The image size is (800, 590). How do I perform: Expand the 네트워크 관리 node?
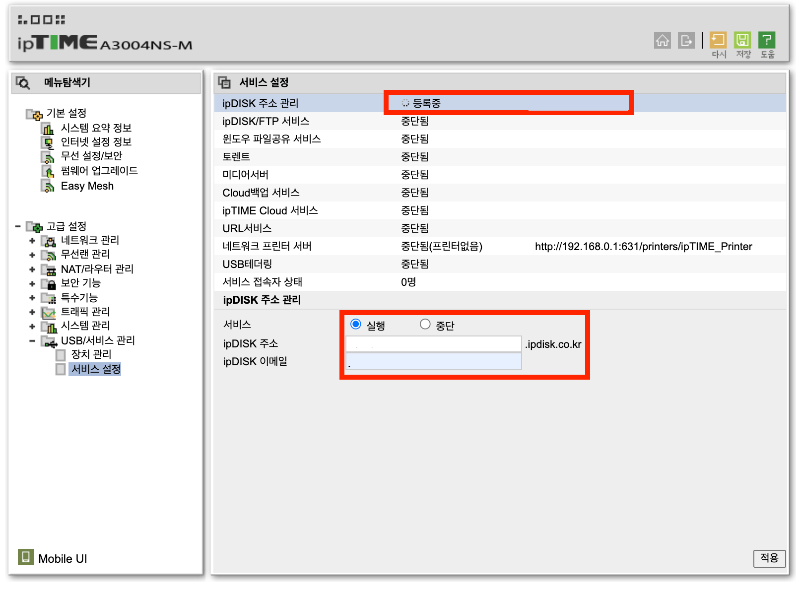32,240
